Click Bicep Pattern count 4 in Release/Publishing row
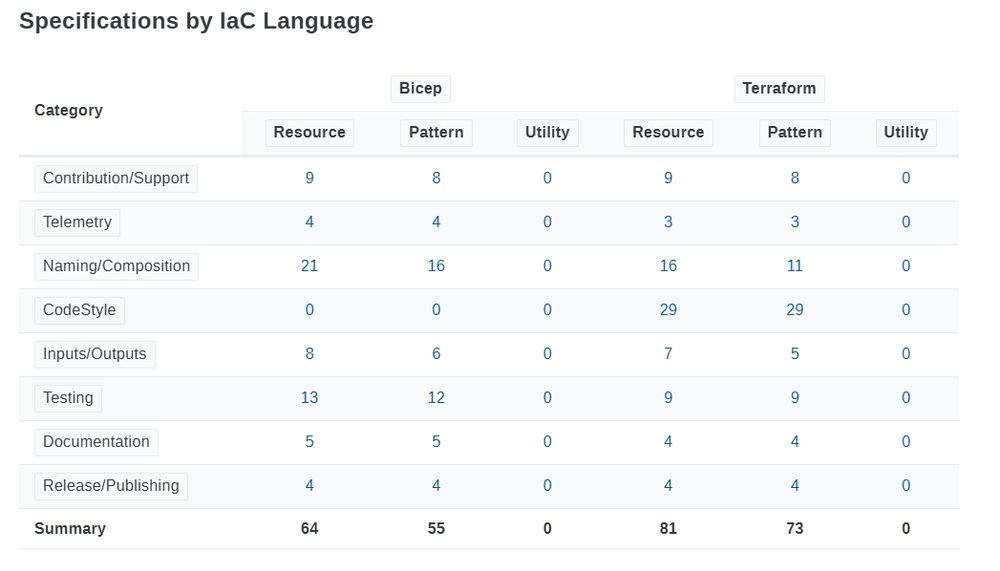 [436, 487]
